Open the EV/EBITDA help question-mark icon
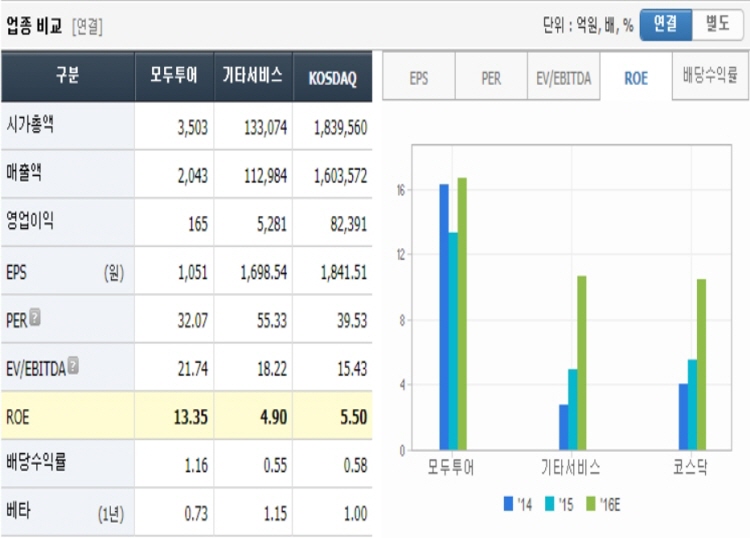Viewport: 750px width, 538px height. pos(73,366)
